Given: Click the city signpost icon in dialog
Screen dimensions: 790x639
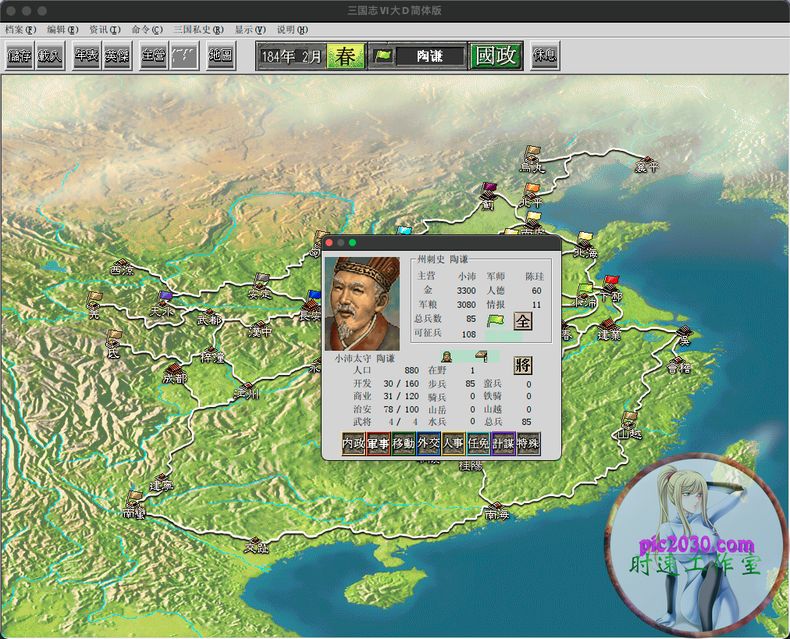Looking at the screenshot, I should (x=481, y=356).
